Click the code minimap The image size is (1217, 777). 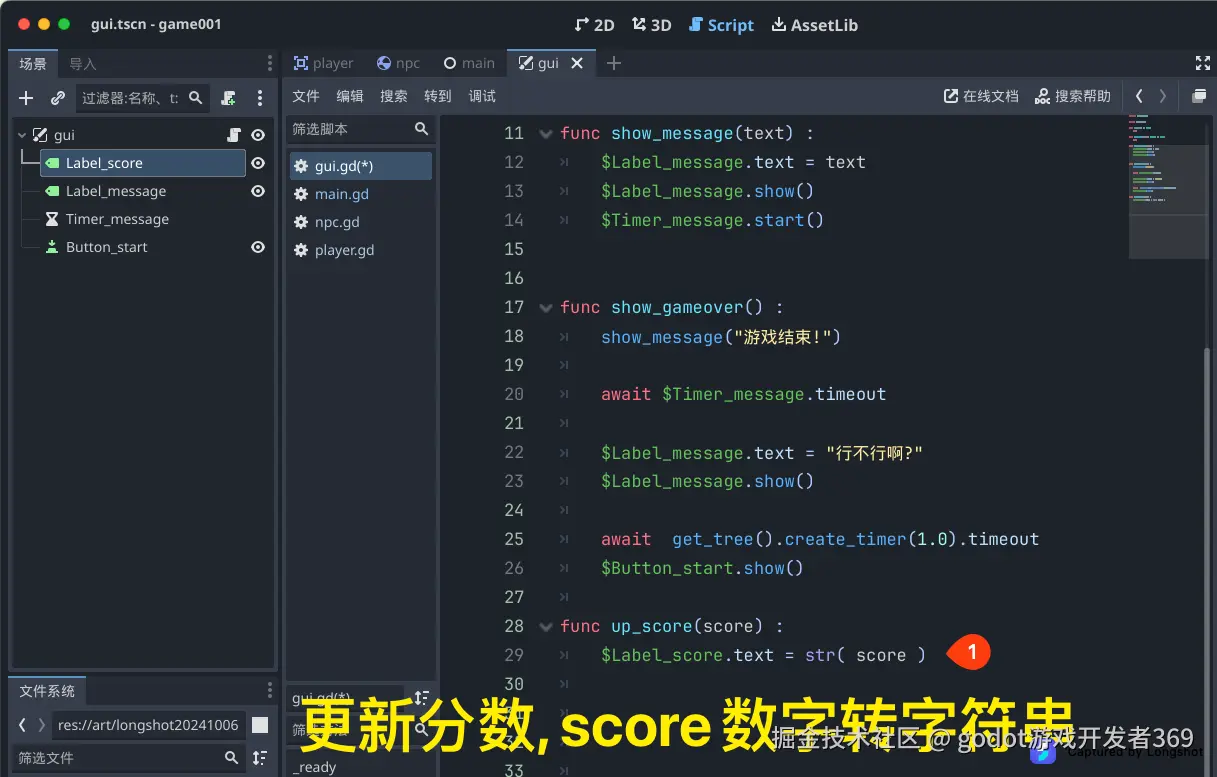click(1167, 185)
